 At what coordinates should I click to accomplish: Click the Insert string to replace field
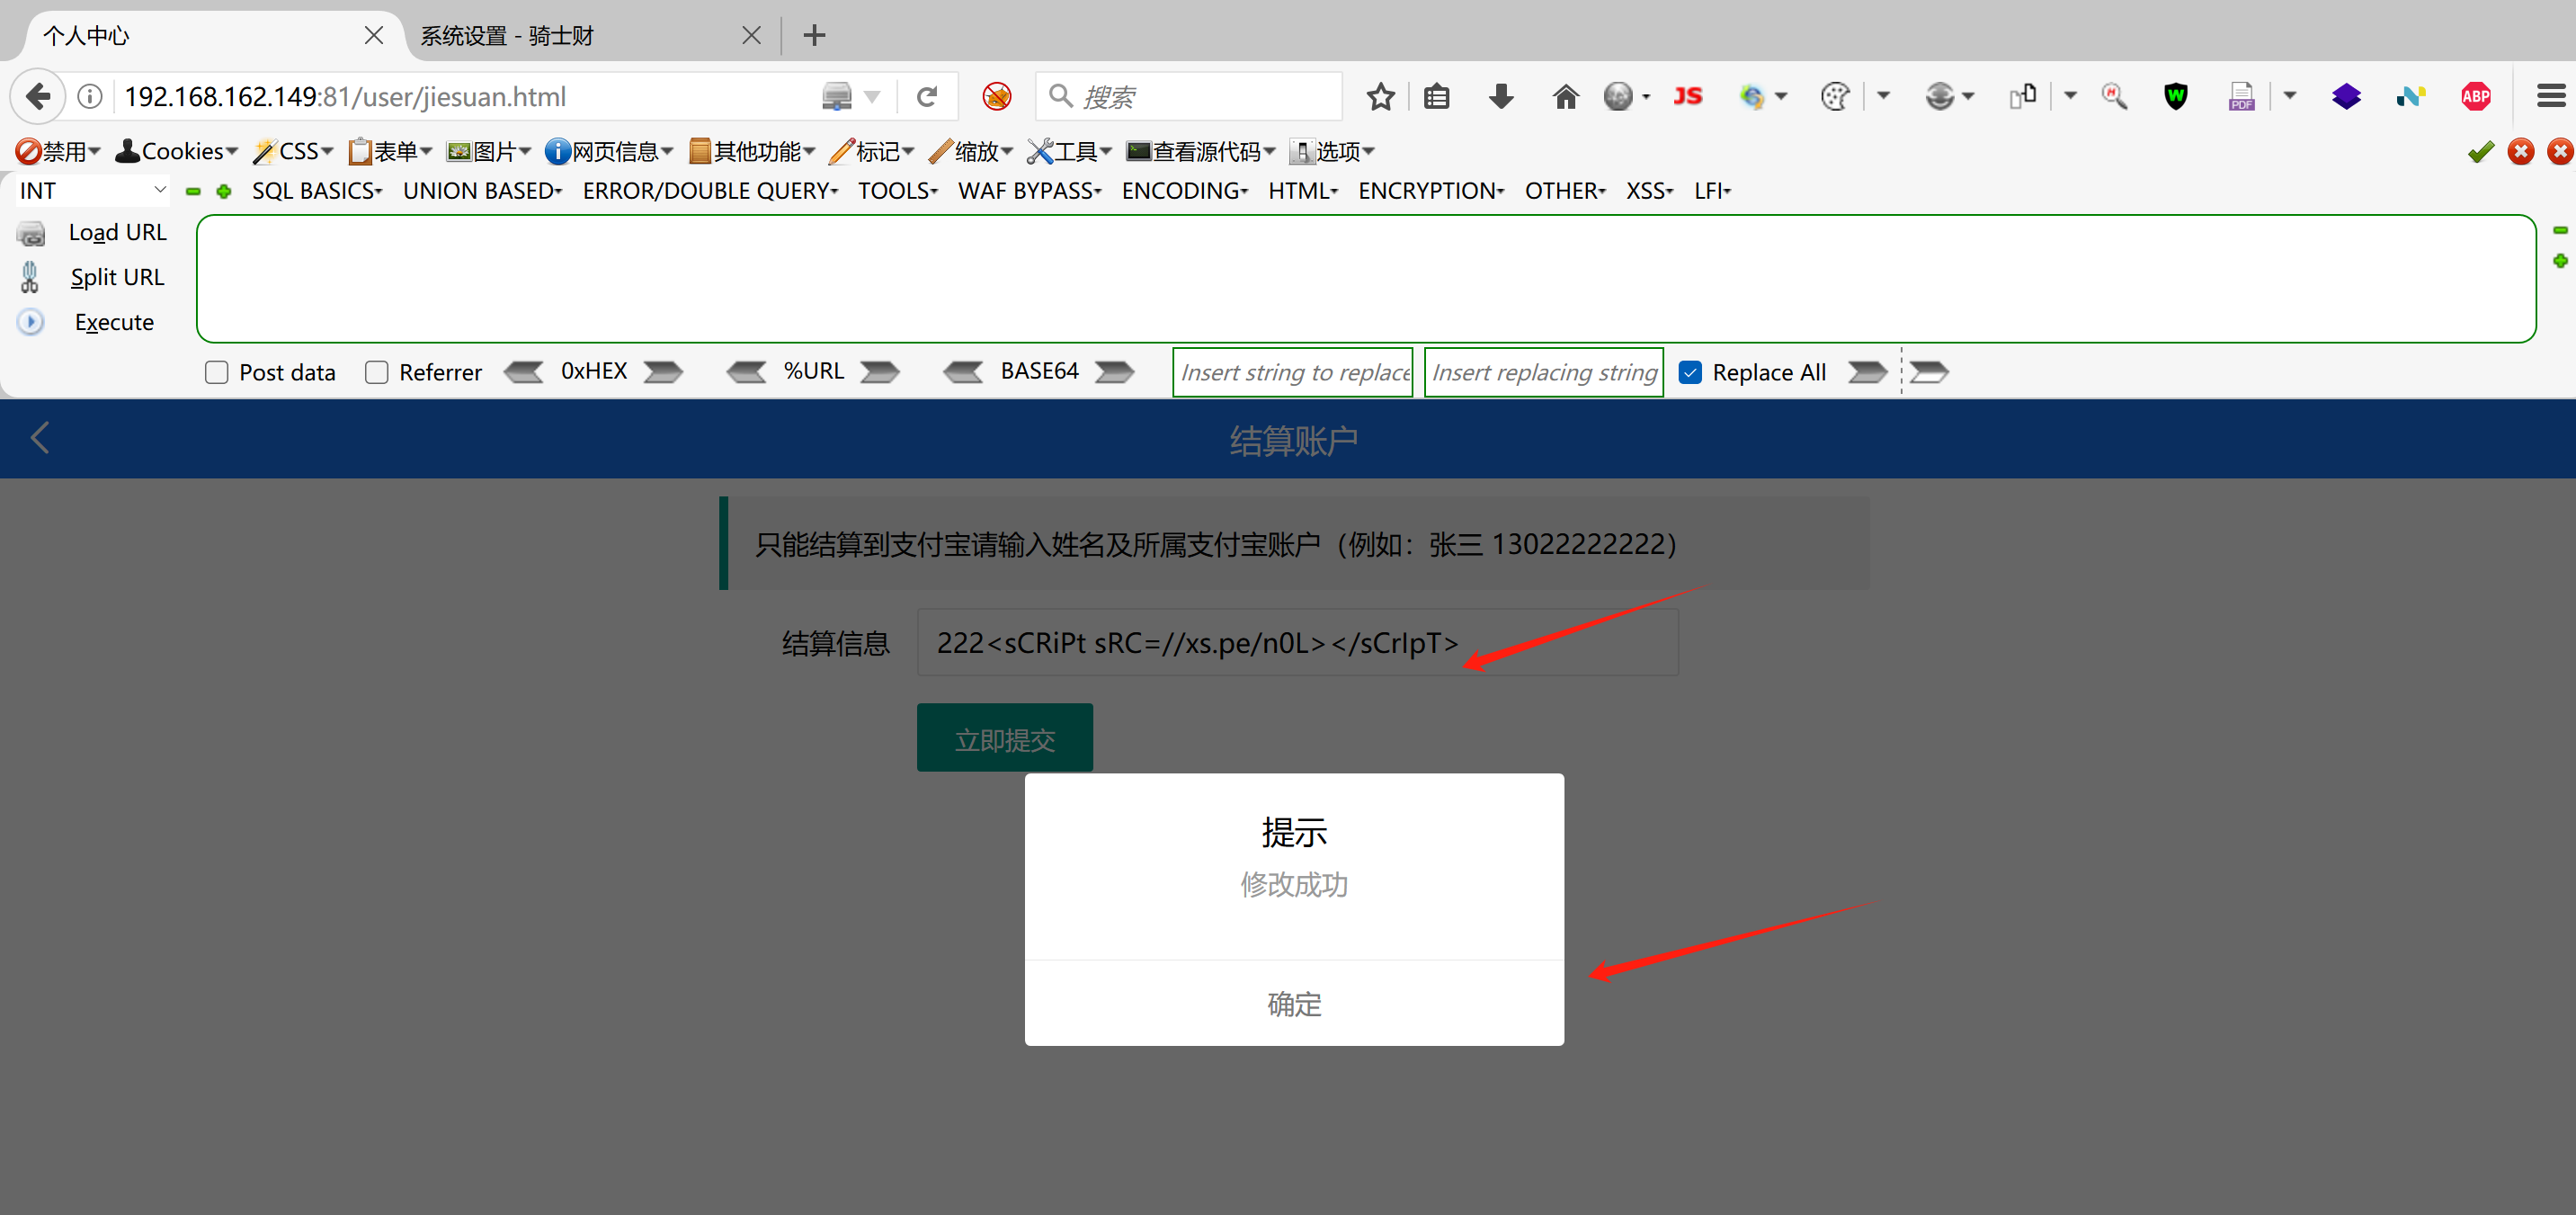1292,373
